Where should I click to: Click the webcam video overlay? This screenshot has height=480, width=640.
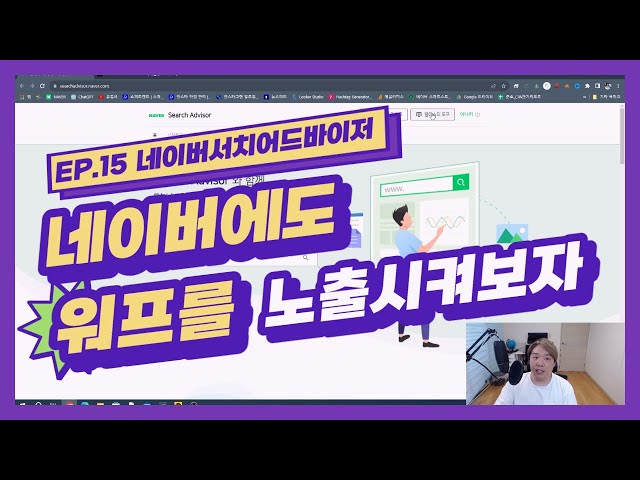545,364
